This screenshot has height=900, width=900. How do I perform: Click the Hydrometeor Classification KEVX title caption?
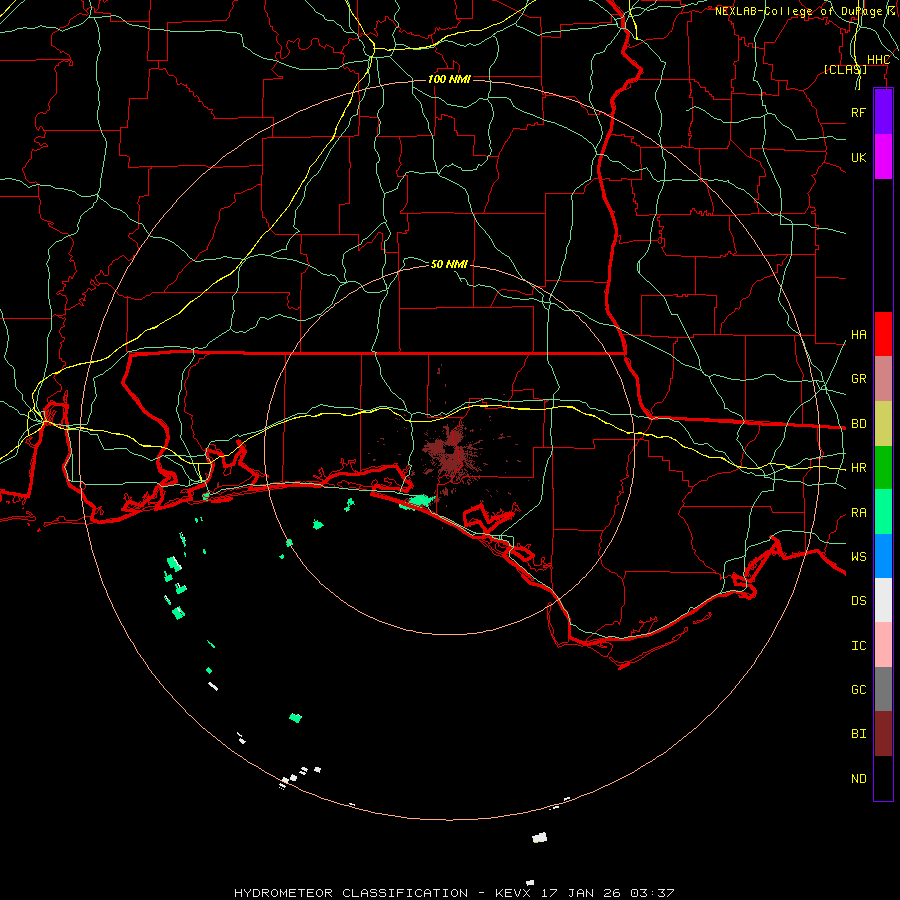pyautogui.click(x=453, y=893)
